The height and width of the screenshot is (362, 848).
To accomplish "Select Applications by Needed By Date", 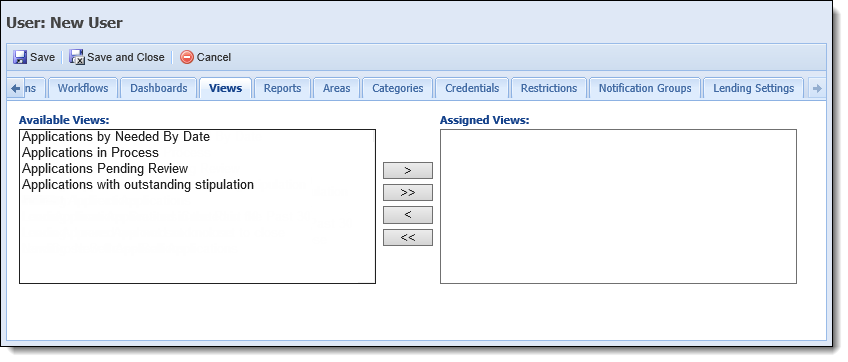I will coord(116,137).
